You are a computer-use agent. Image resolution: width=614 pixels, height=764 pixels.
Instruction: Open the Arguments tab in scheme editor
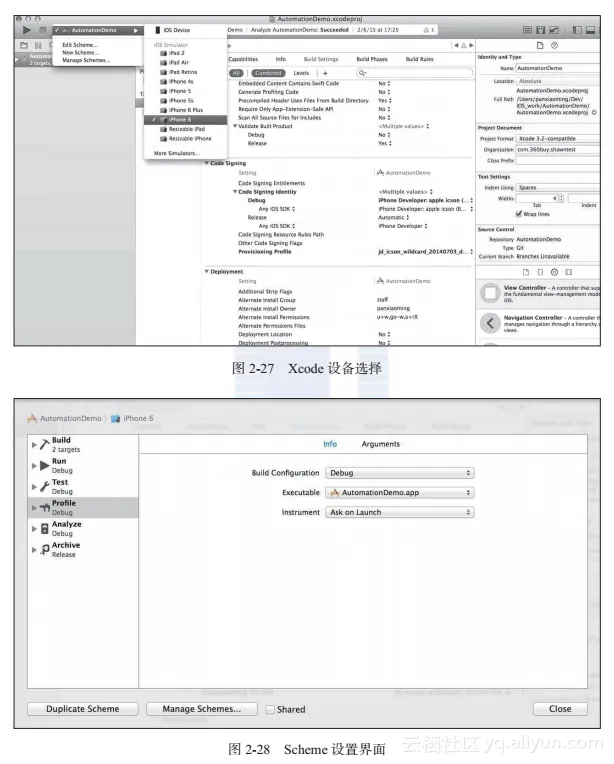click(381, 444)
